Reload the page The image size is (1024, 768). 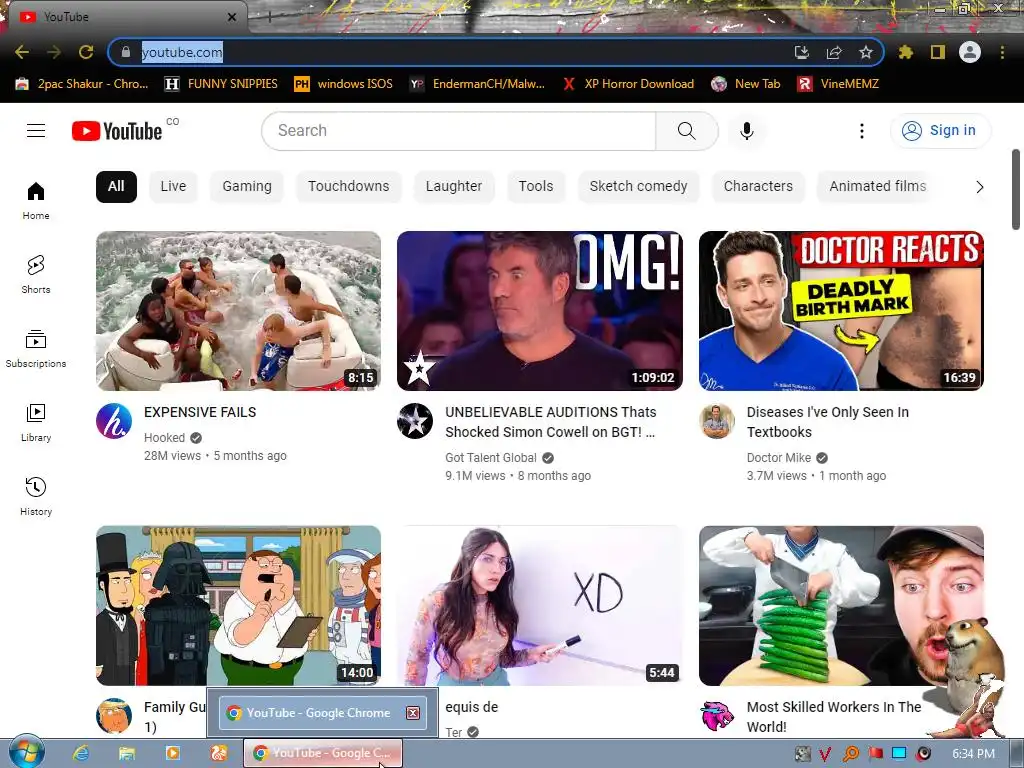[x=86, y=52]
